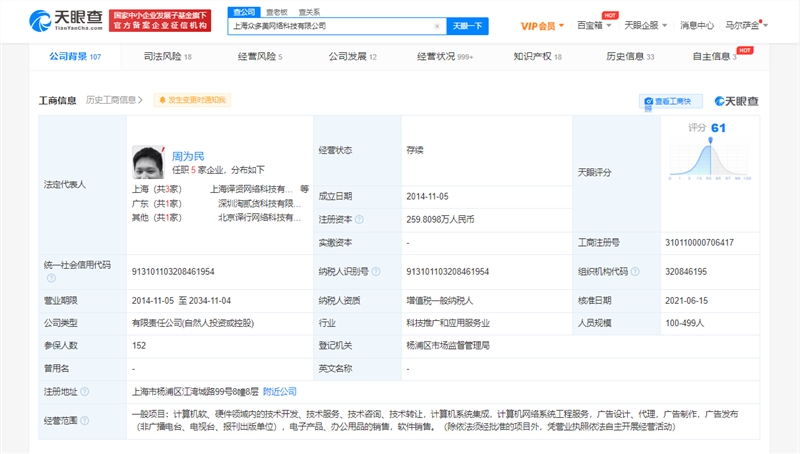Click the 等 more-companies text

[x=305, y=189]
